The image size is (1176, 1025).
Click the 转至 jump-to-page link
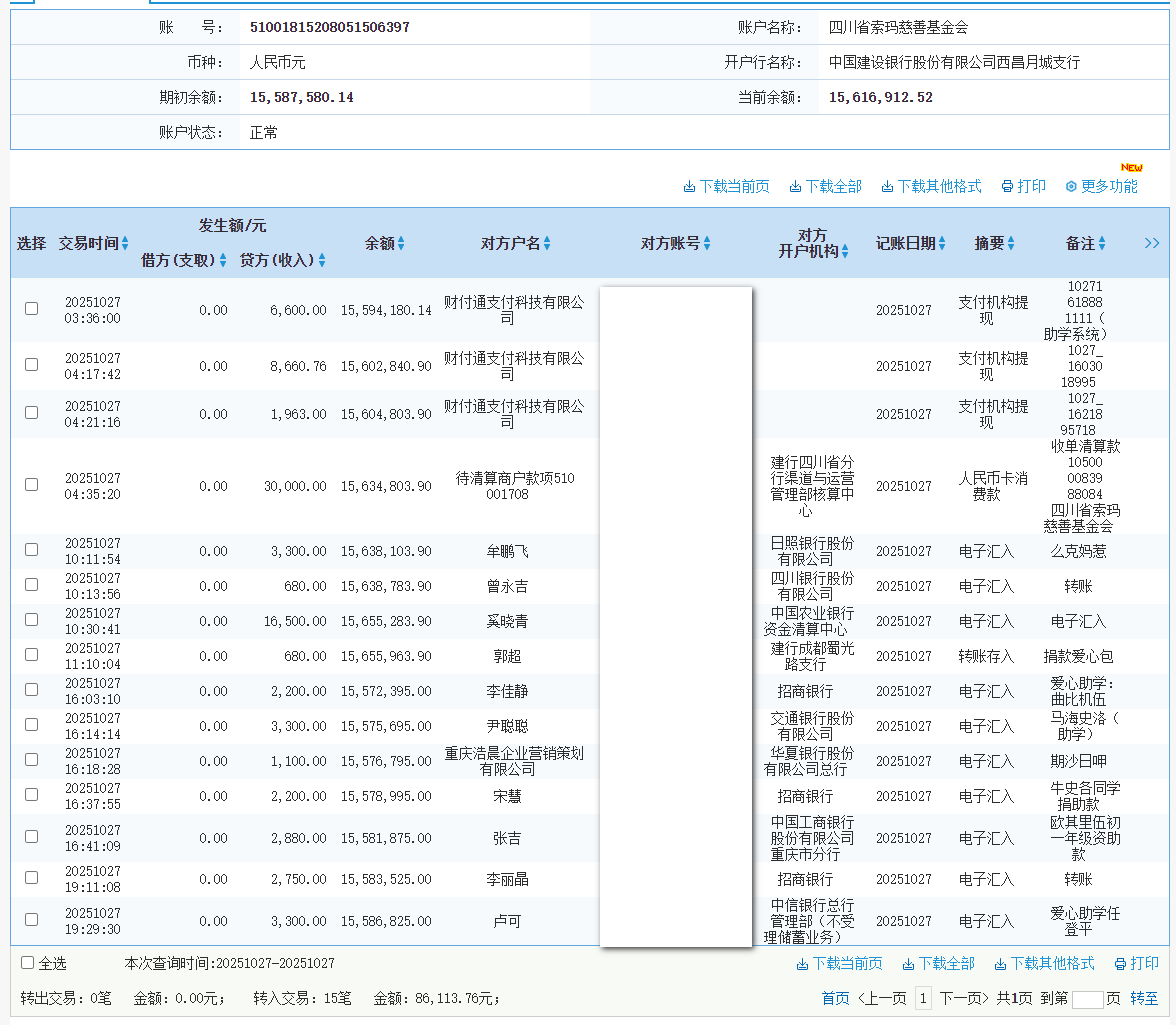[1146, 997]
